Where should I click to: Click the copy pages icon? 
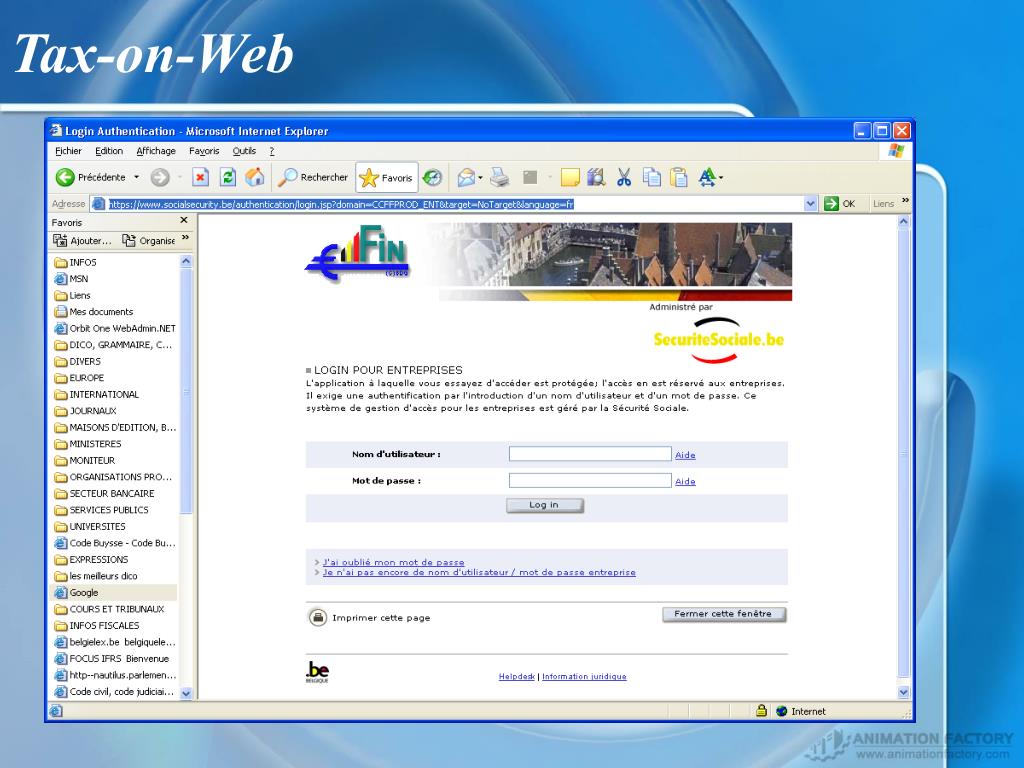click(652, 177)
